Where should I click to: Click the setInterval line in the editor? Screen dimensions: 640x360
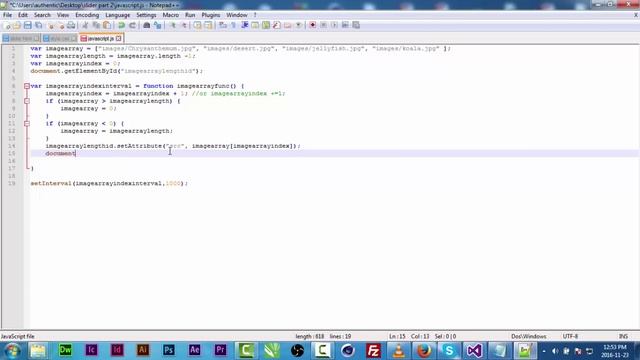[109, 183]
